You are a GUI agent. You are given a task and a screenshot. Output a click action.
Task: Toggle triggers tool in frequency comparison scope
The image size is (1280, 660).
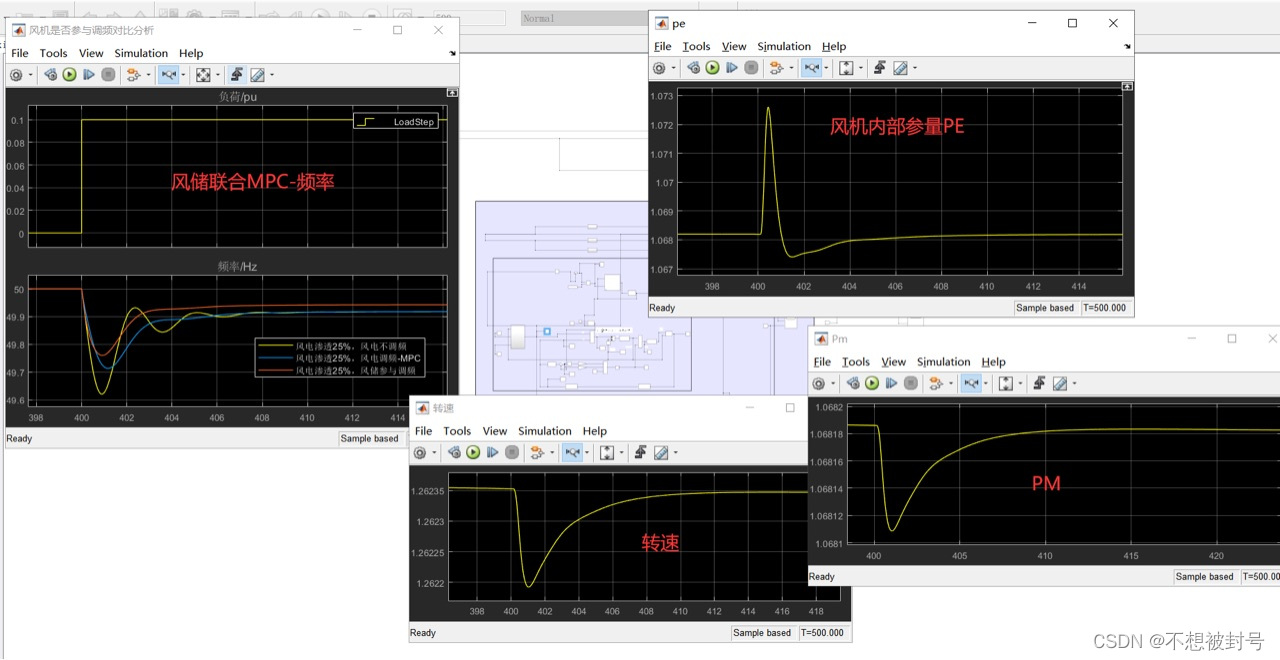pyautogui.click(x=237, y=75)
